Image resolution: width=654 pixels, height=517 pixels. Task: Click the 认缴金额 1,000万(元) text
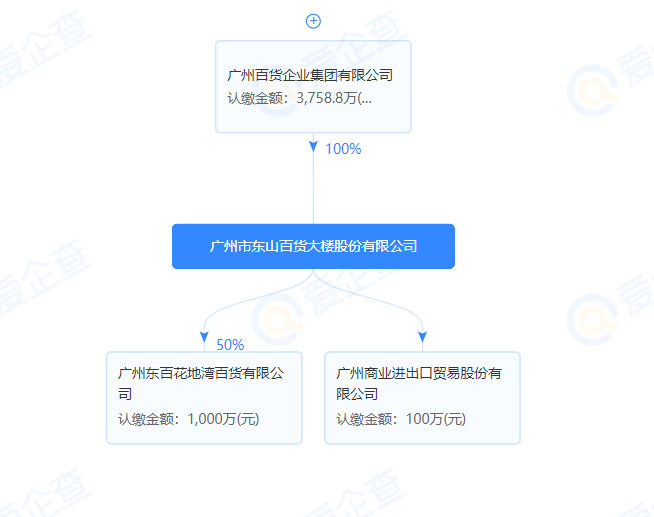point(189,419)
